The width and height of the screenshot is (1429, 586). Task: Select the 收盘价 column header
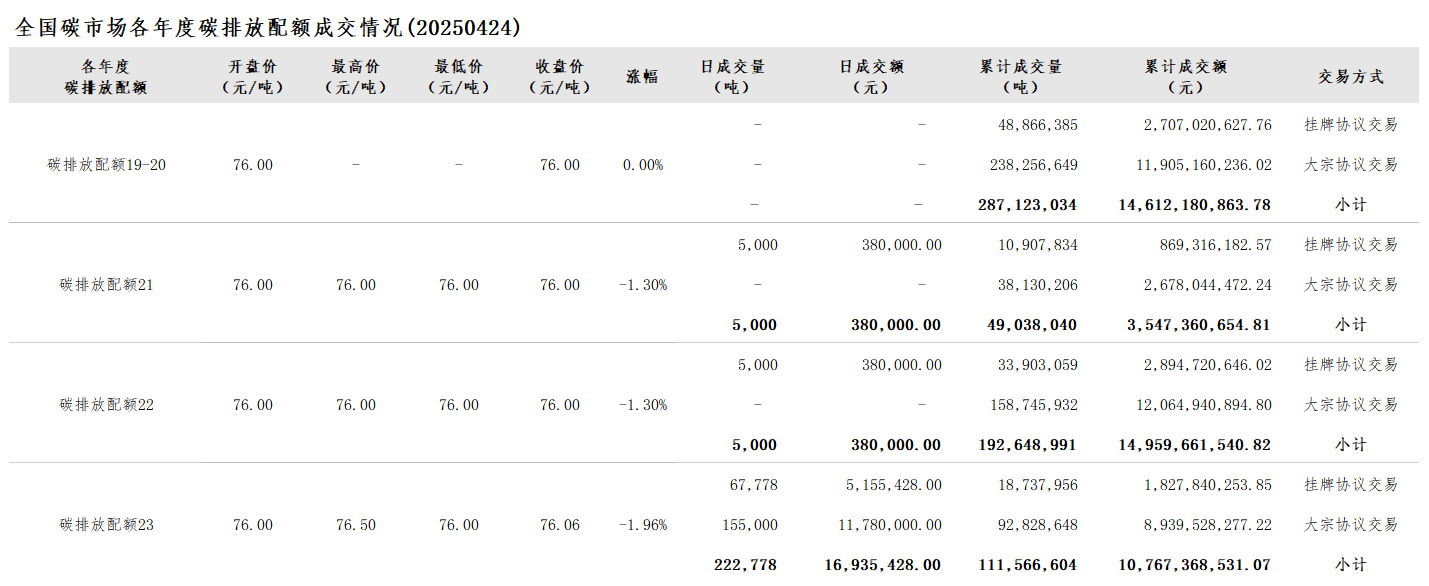pyautogui.click(x=560, y=76)
